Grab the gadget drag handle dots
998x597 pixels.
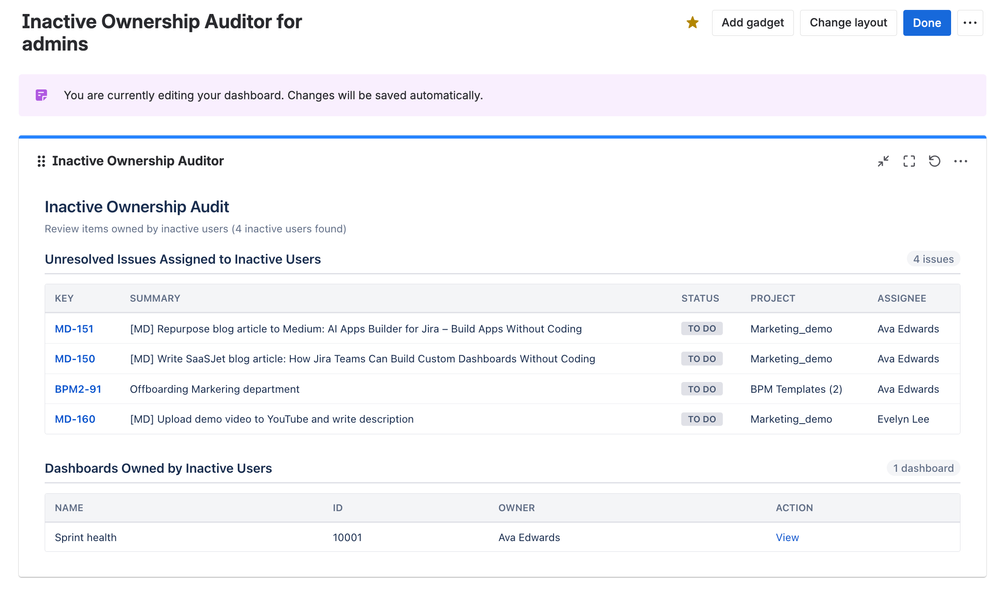(x=41, y=161)
